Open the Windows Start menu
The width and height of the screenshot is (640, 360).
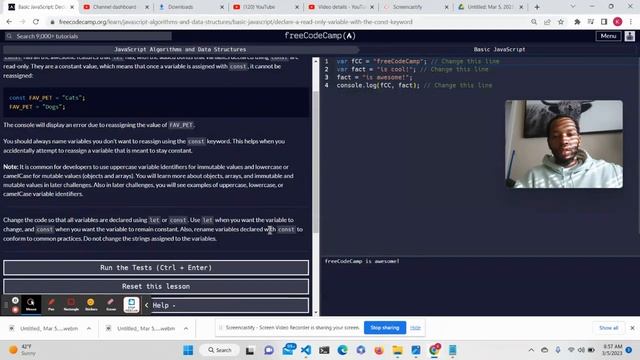click(x=188, y=350)
